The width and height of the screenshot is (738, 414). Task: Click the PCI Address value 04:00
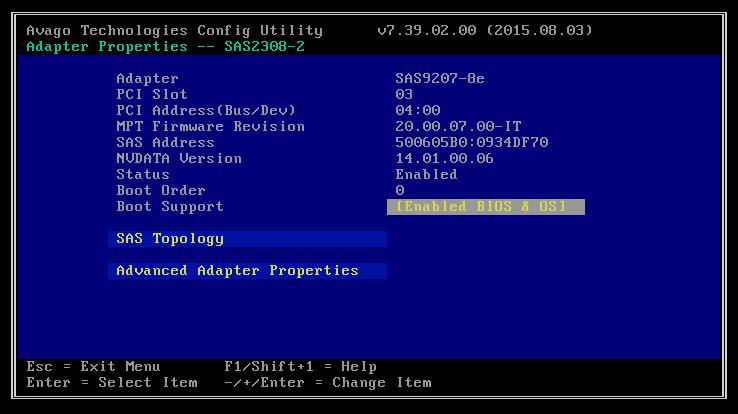point(417,111)
